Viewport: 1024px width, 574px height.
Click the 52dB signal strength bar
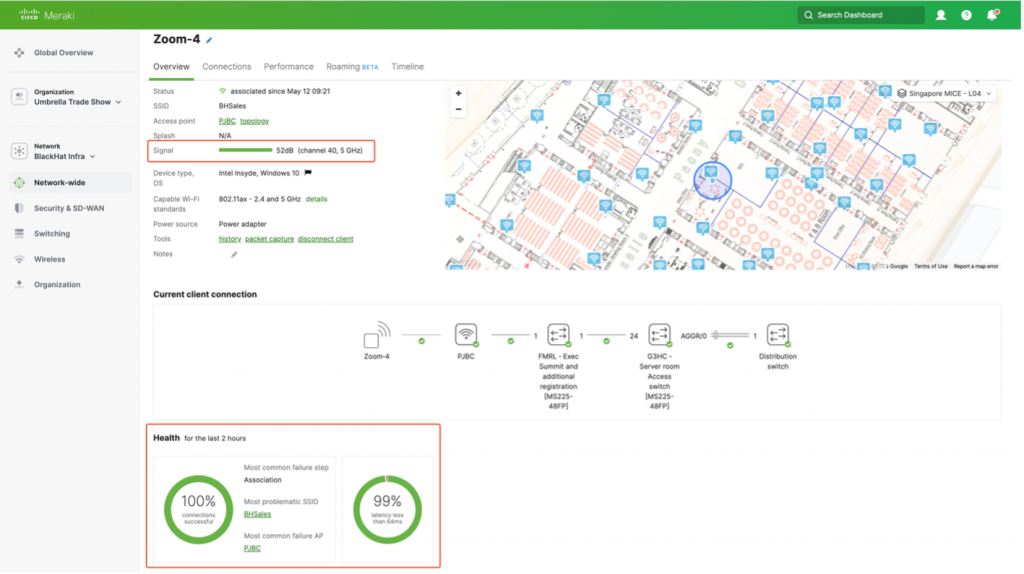[245, 151]
